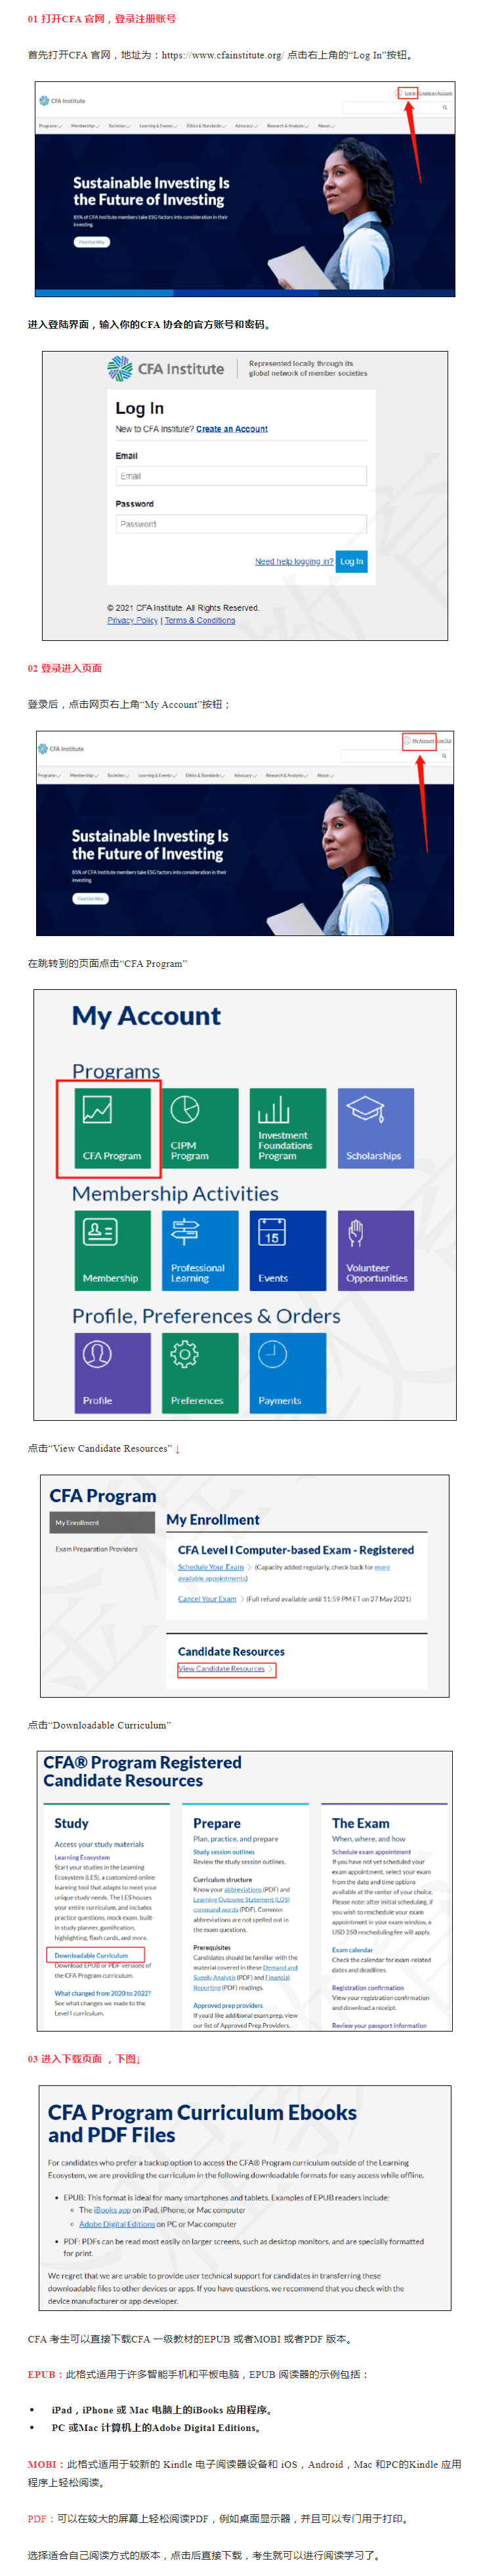Open the Profile tile
502x2576 pixels.
tap(112, 1372)
